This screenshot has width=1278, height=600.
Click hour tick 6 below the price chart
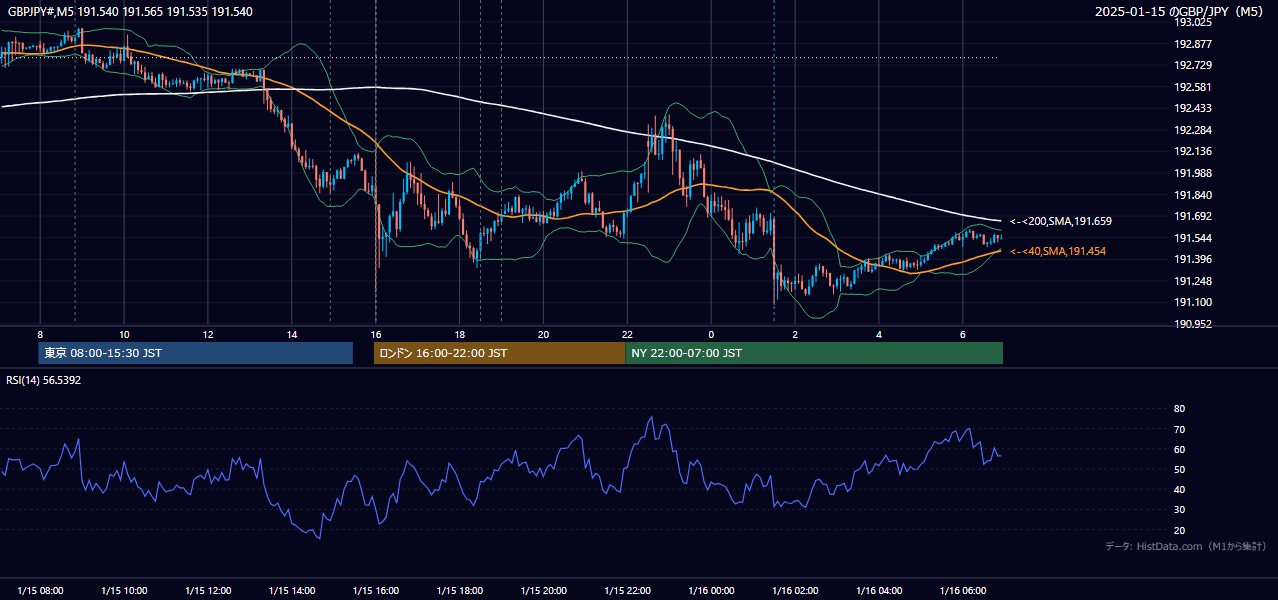coord(963,334)
